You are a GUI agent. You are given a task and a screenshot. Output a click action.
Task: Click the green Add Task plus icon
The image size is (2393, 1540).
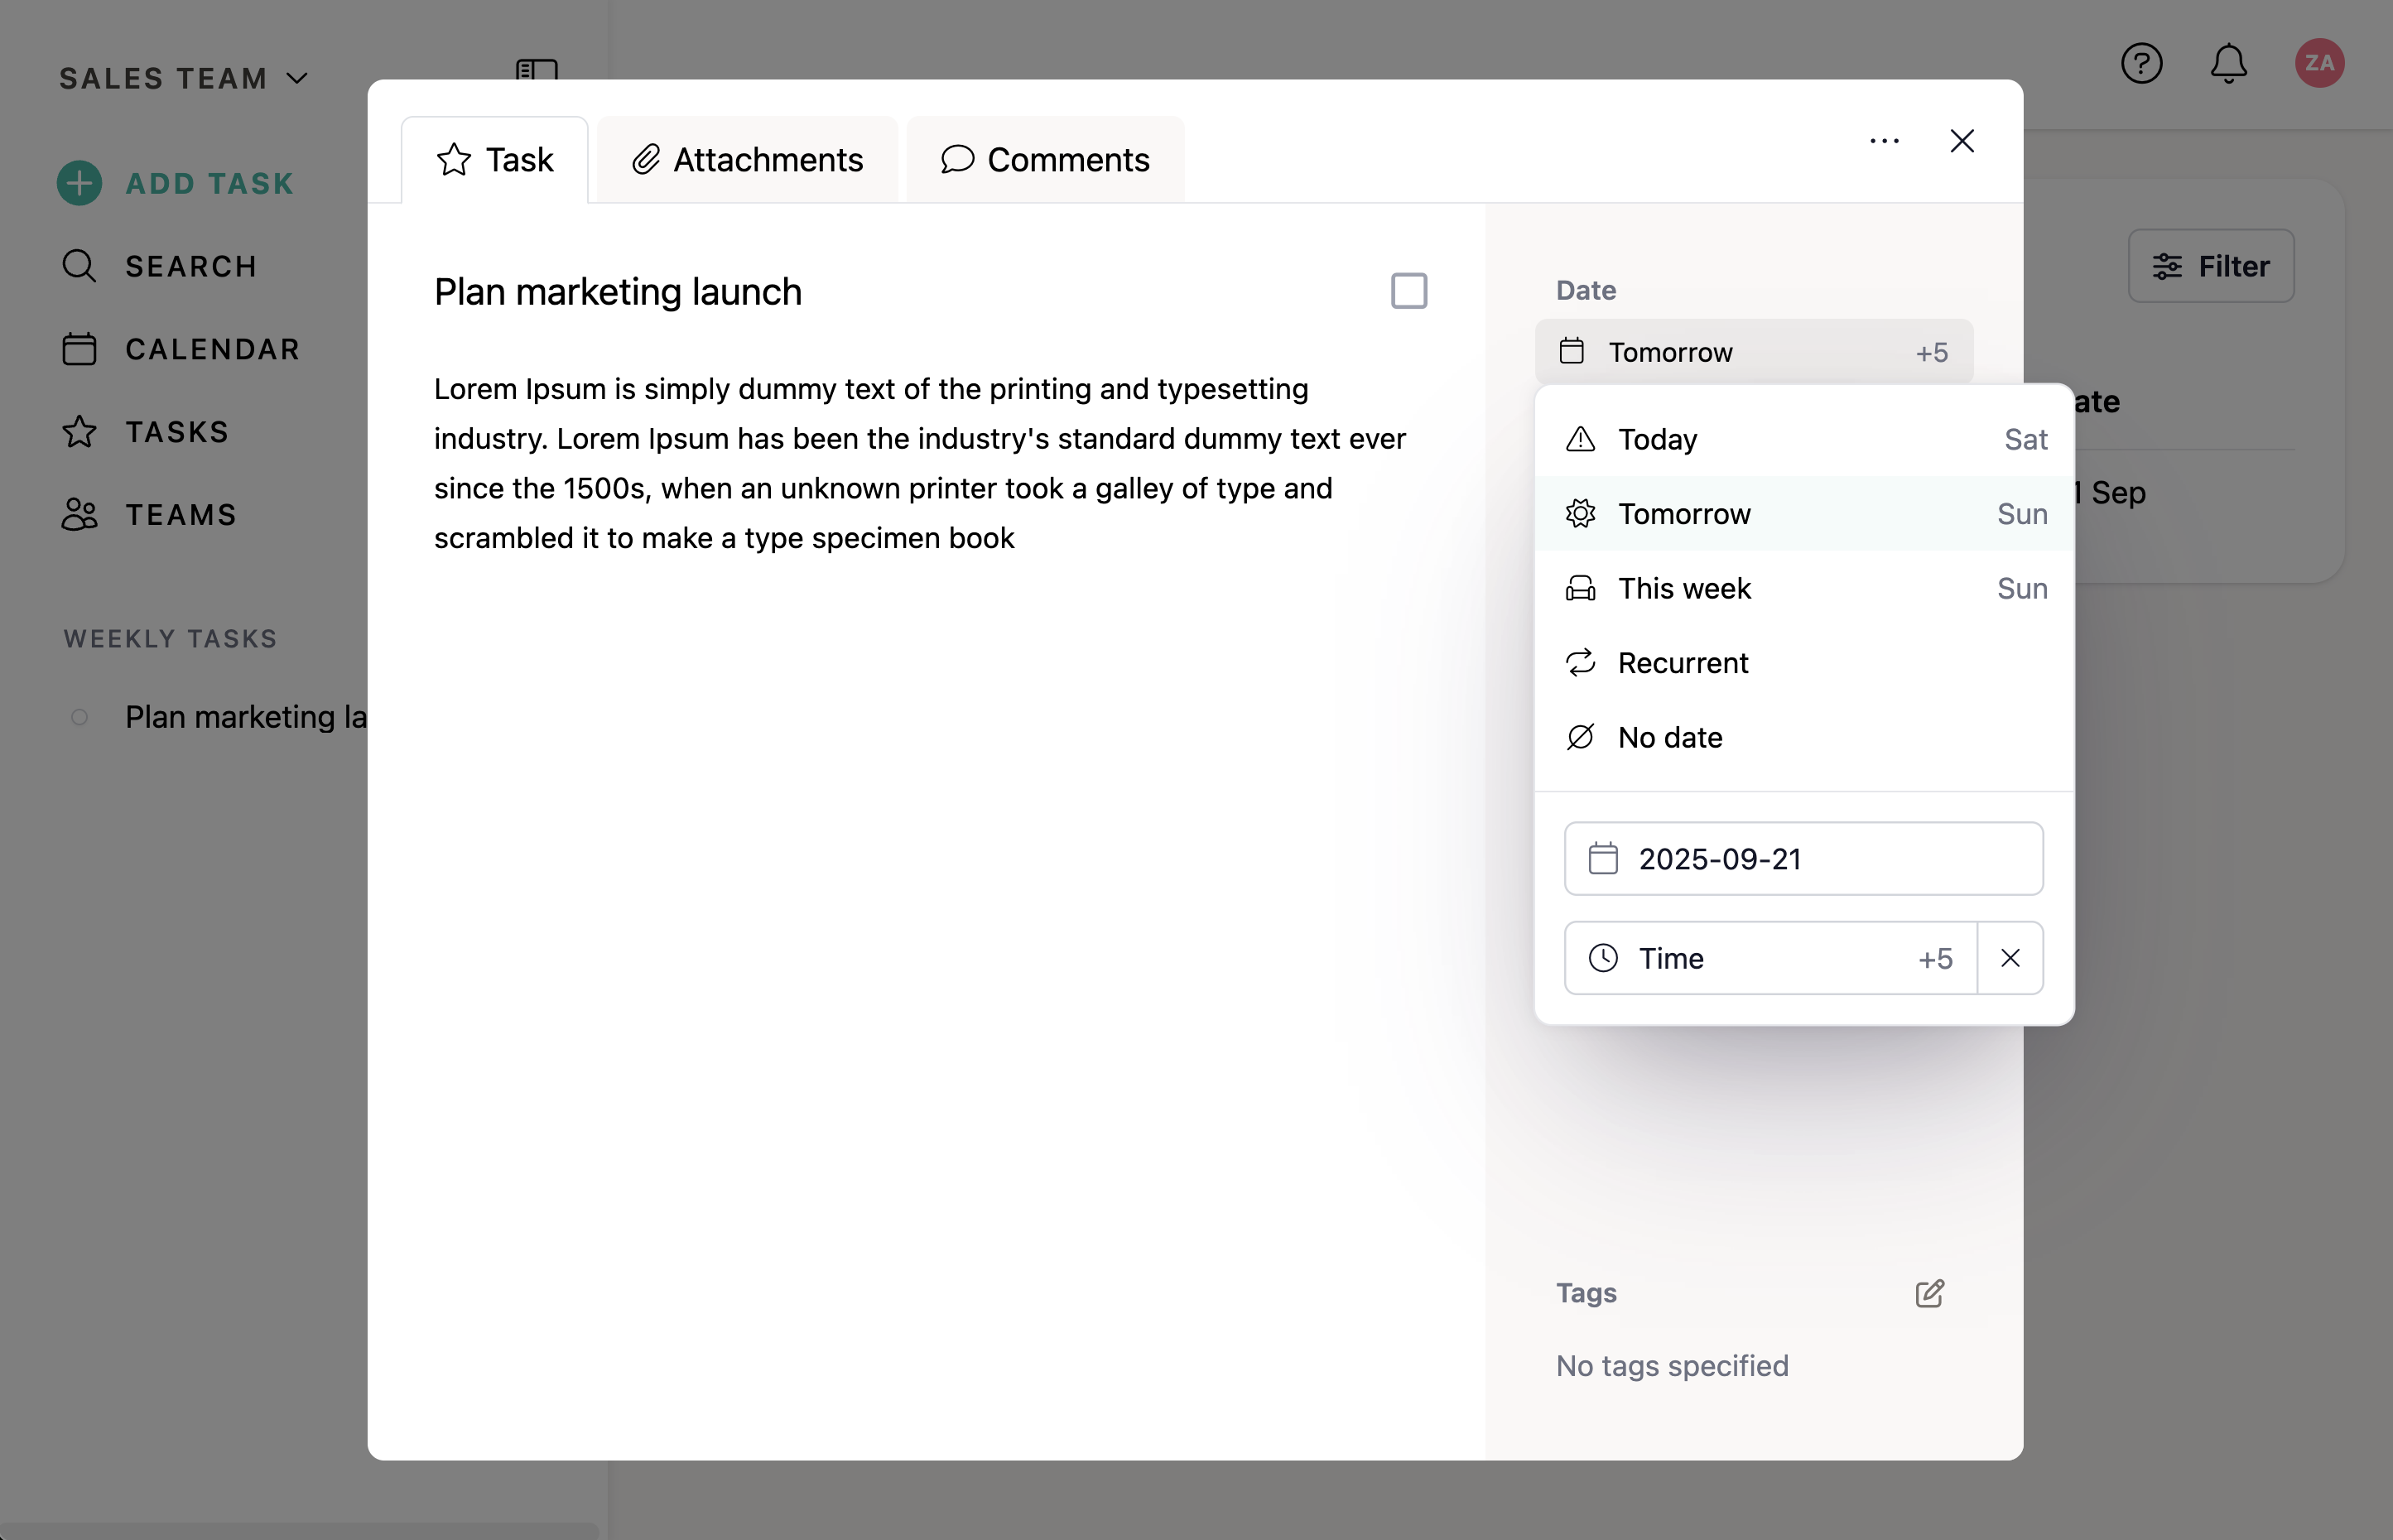point(79,184)
